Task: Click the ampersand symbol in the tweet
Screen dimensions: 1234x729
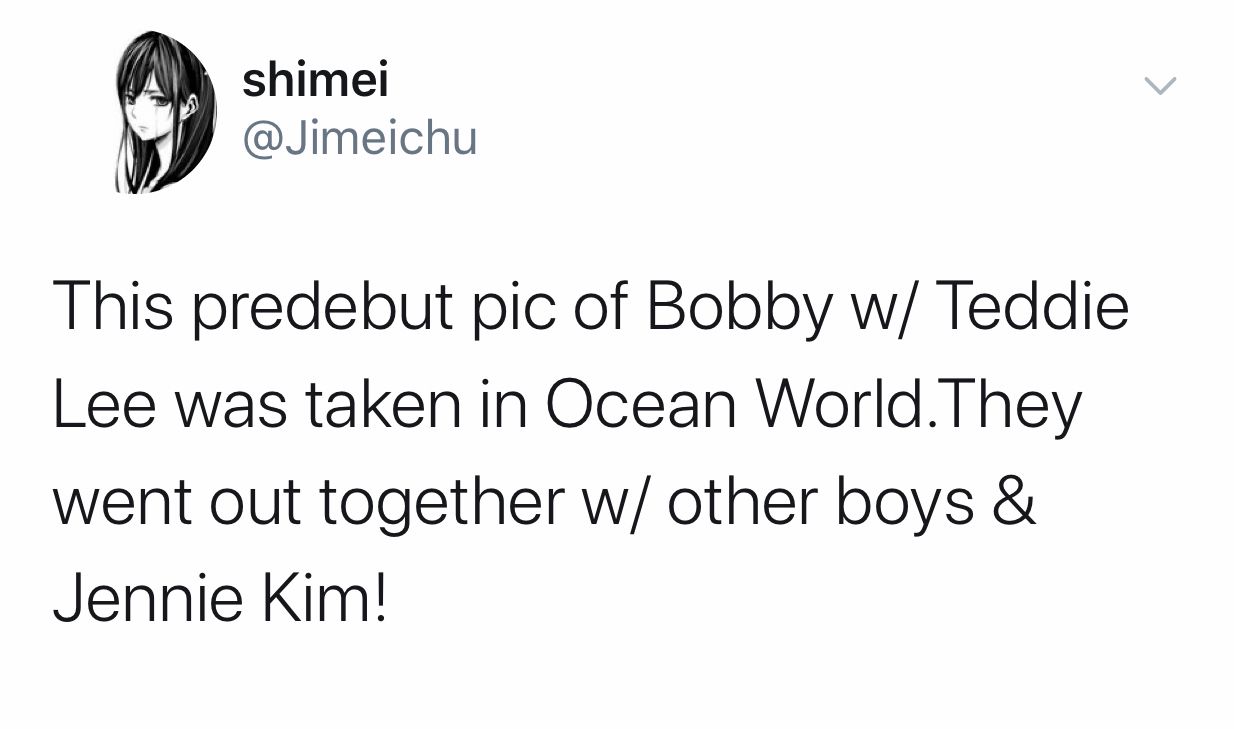Action: pyautogui.click(x=1015, y=501)
